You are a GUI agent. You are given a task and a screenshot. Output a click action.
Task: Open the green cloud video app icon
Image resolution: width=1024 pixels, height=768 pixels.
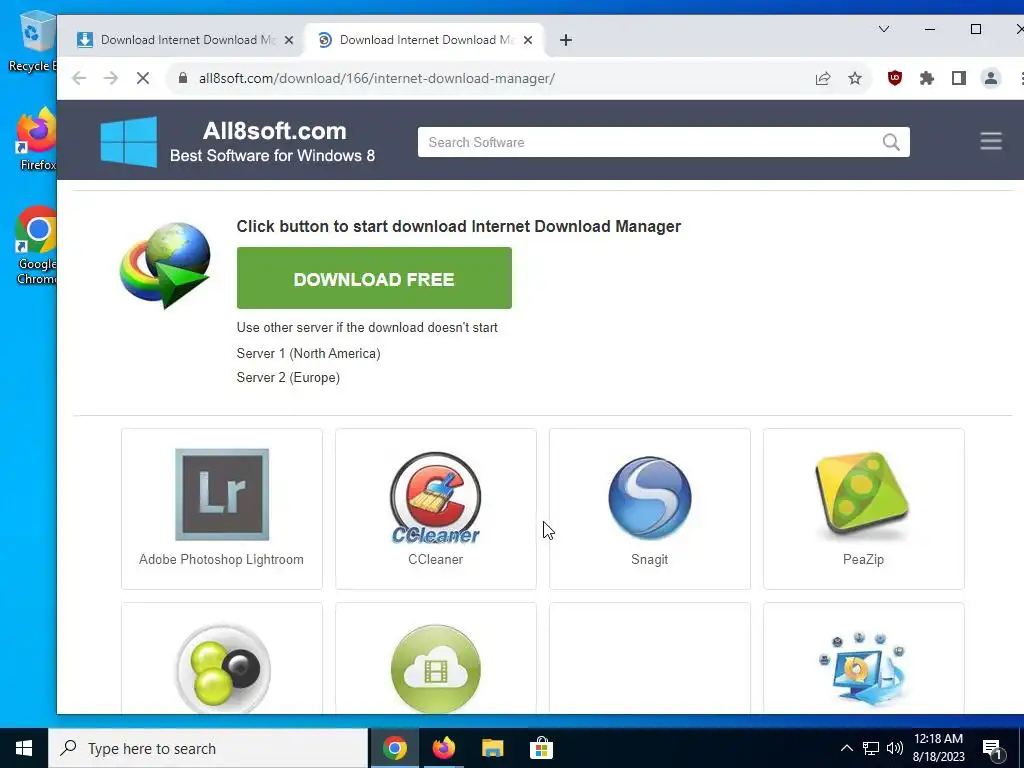(x=436, y=668)
